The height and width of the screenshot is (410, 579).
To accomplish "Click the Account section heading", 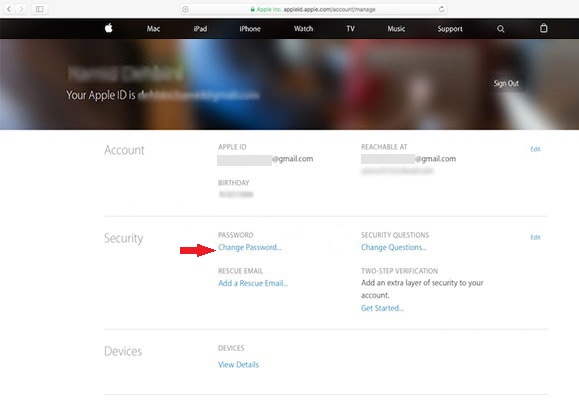I will click(x=124, y=150).
